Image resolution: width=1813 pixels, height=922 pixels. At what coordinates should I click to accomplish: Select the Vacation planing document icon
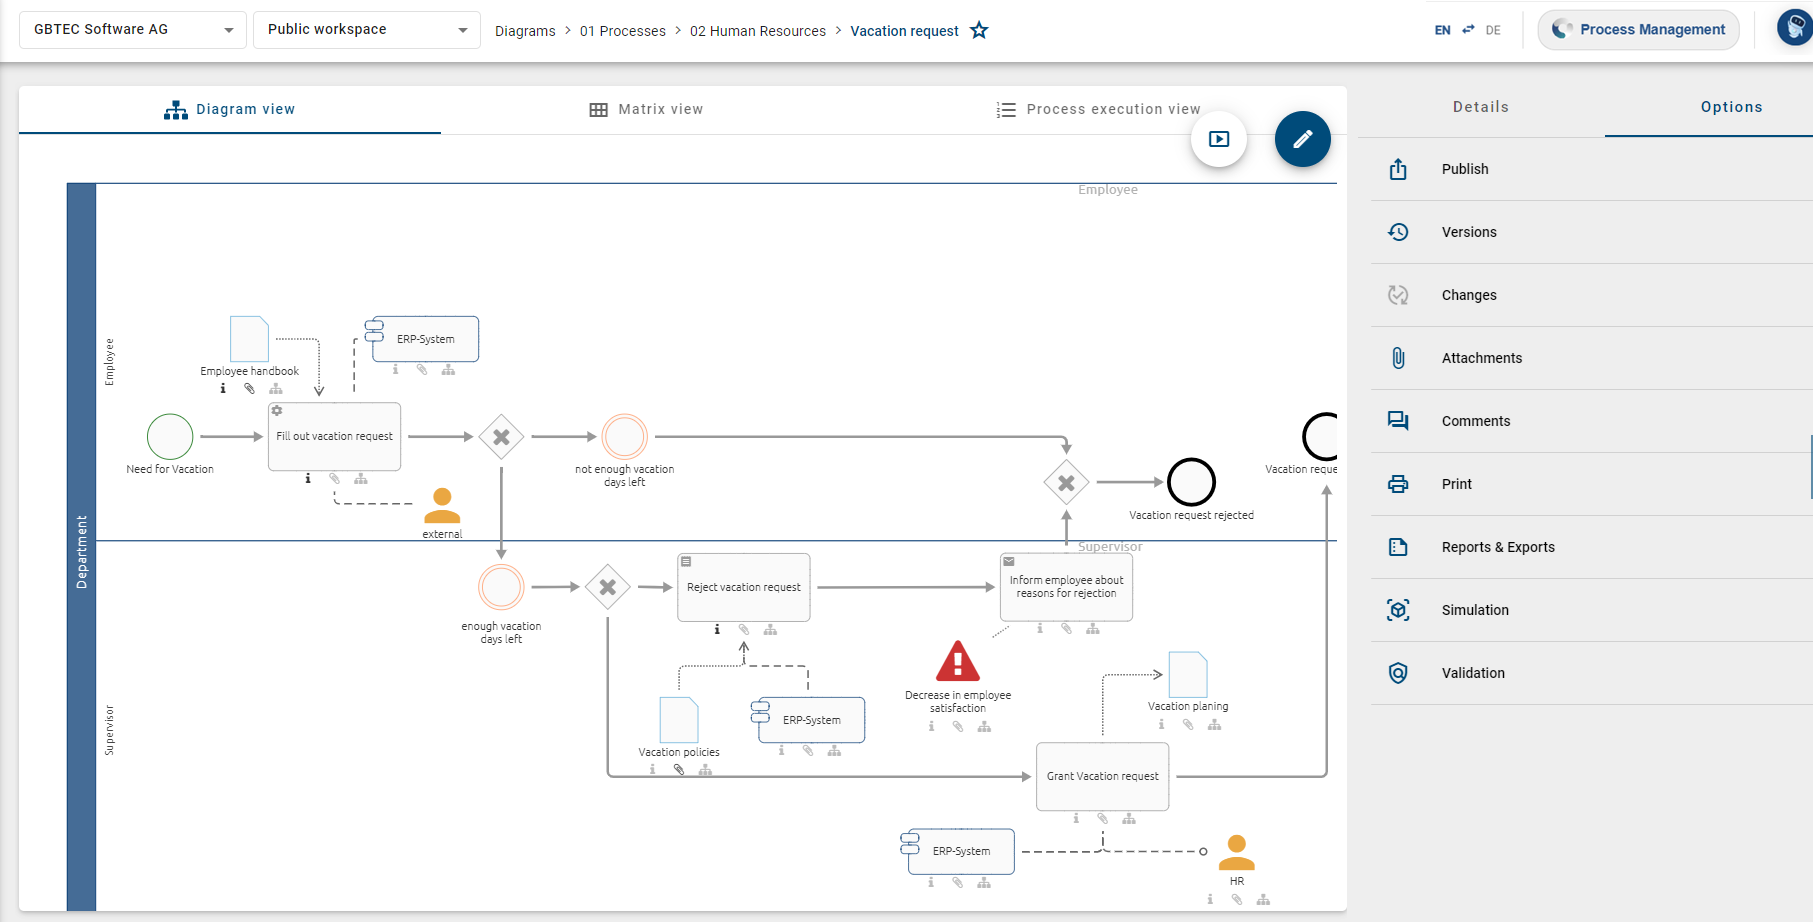point(1188,674)
